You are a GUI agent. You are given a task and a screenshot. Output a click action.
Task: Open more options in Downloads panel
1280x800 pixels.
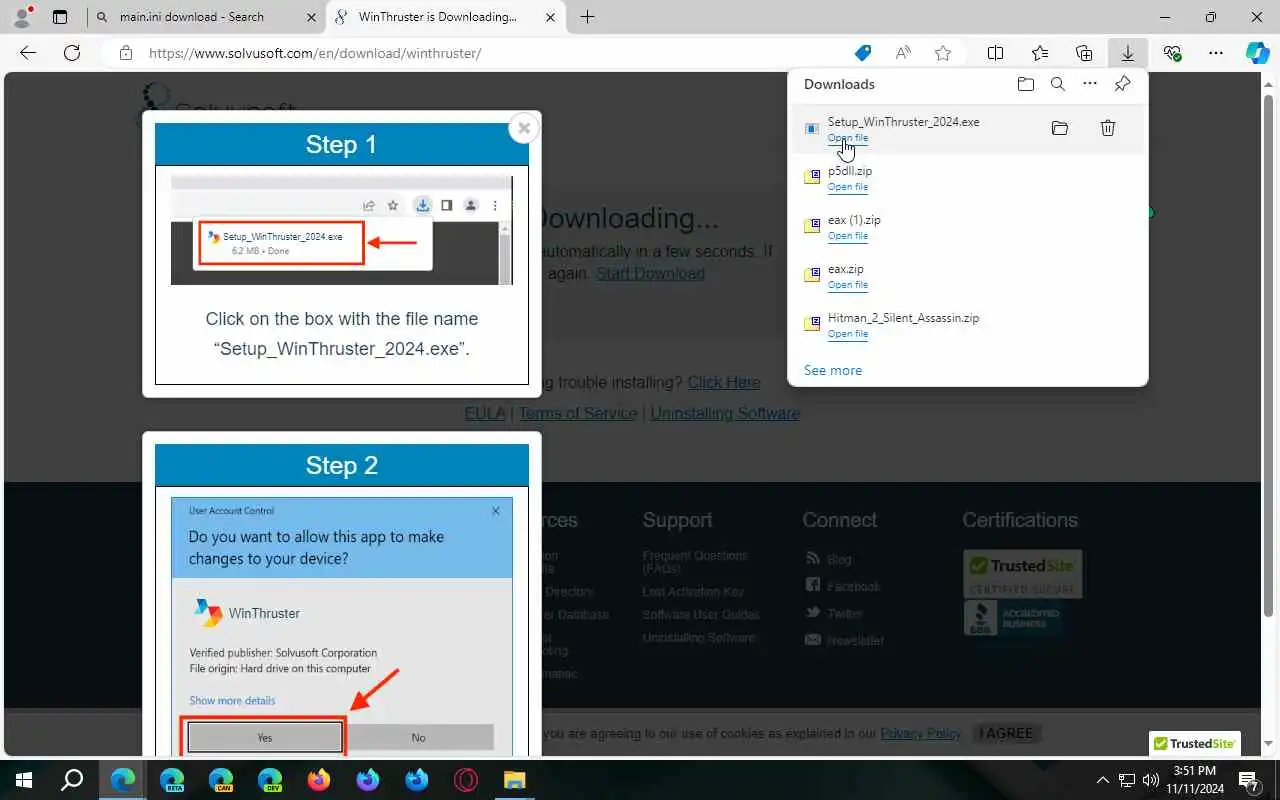pyautogui.click(x=1090, y=84)
